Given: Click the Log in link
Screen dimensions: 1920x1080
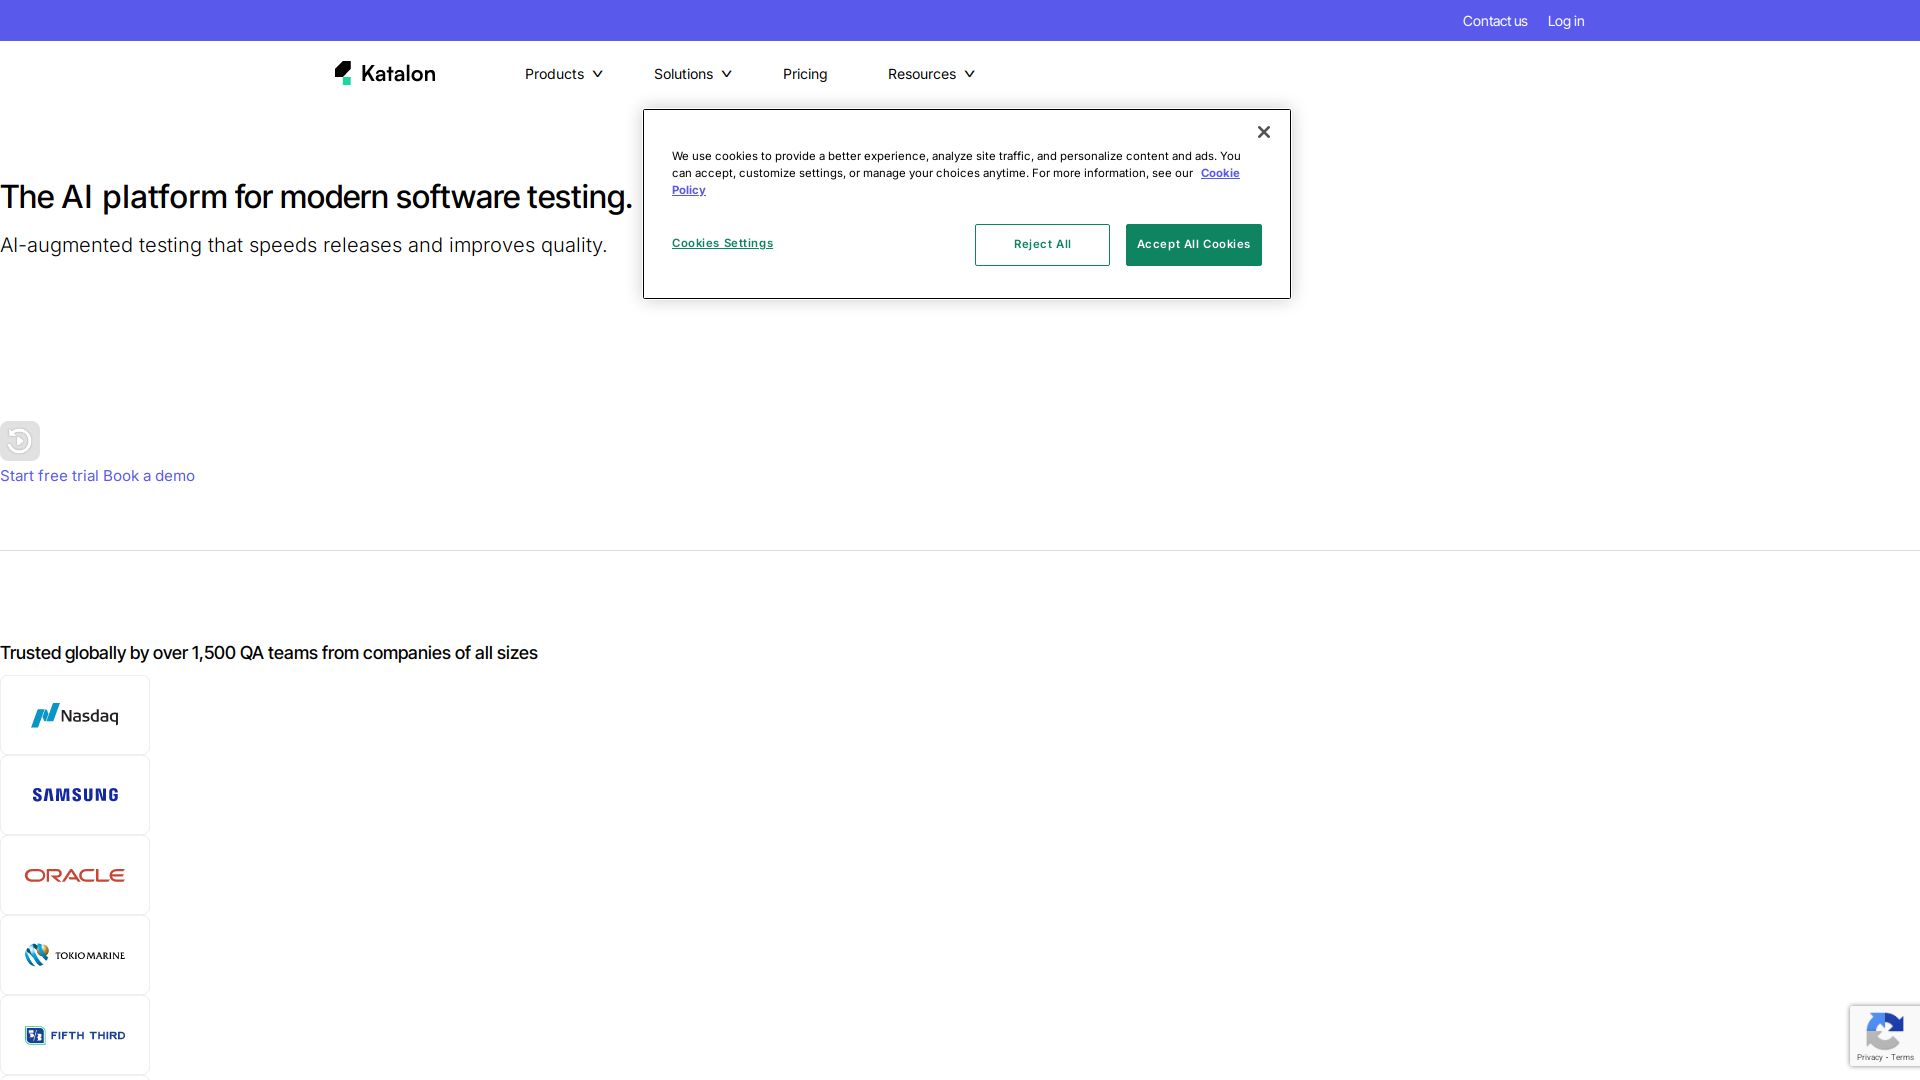Looking at the screenshot, I should (1565, 21).
